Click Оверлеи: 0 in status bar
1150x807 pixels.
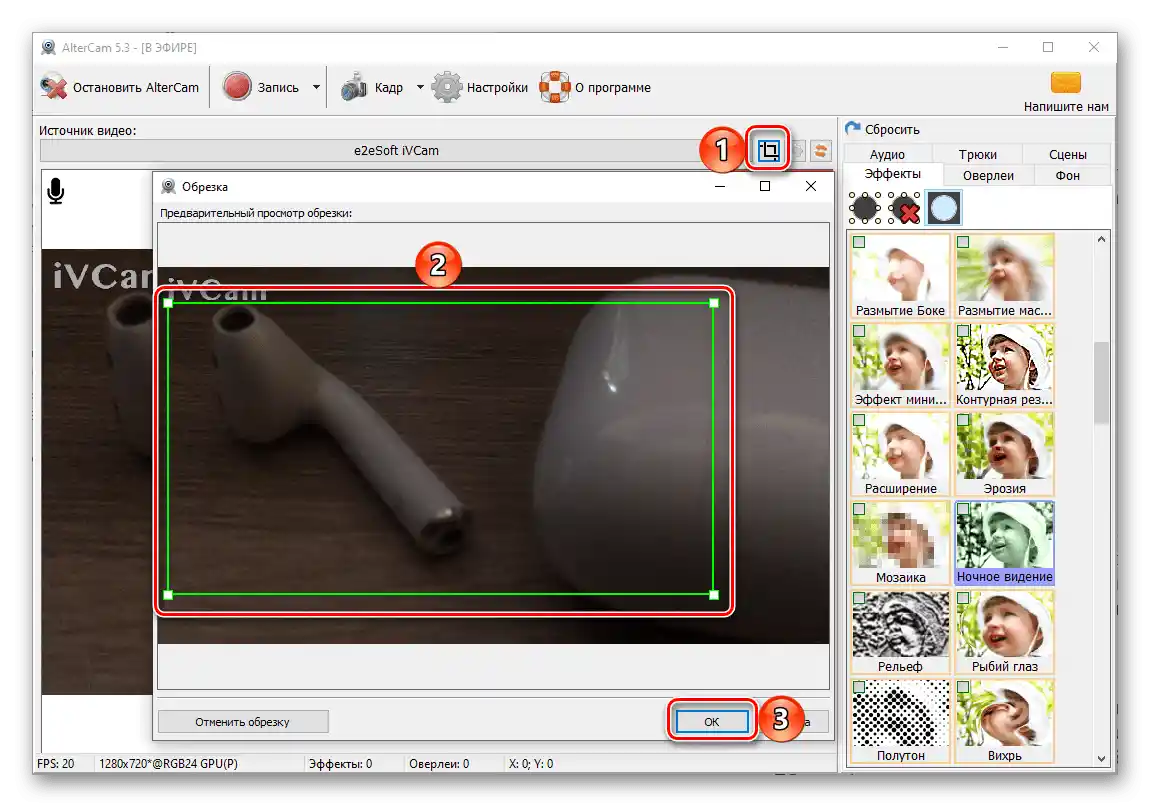439,764
